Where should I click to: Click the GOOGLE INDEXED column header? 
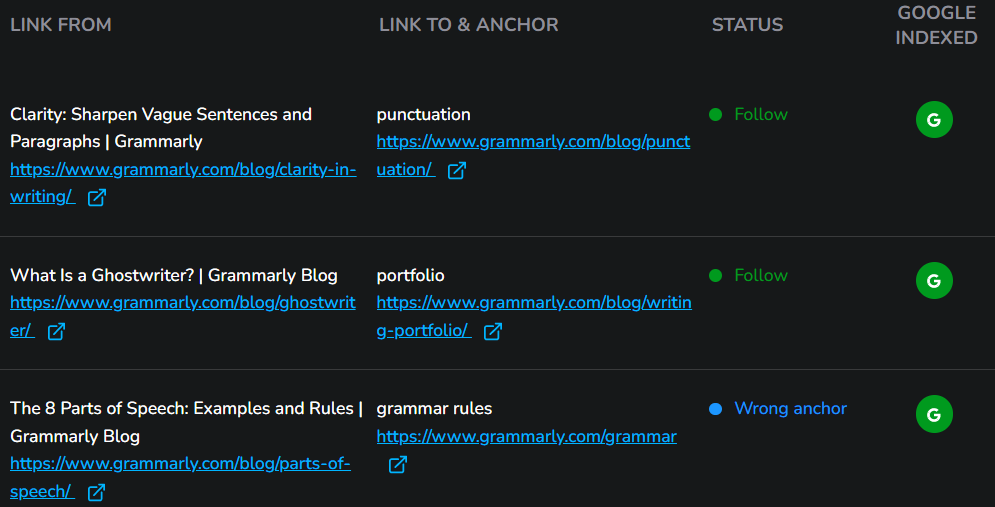click(936, 25)
